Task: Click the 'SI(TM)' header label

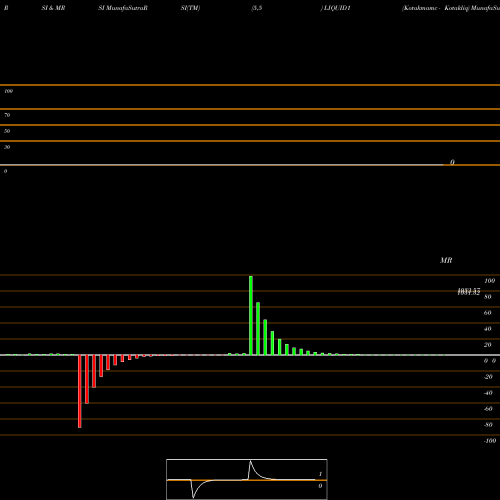Action: click(190, 8)
